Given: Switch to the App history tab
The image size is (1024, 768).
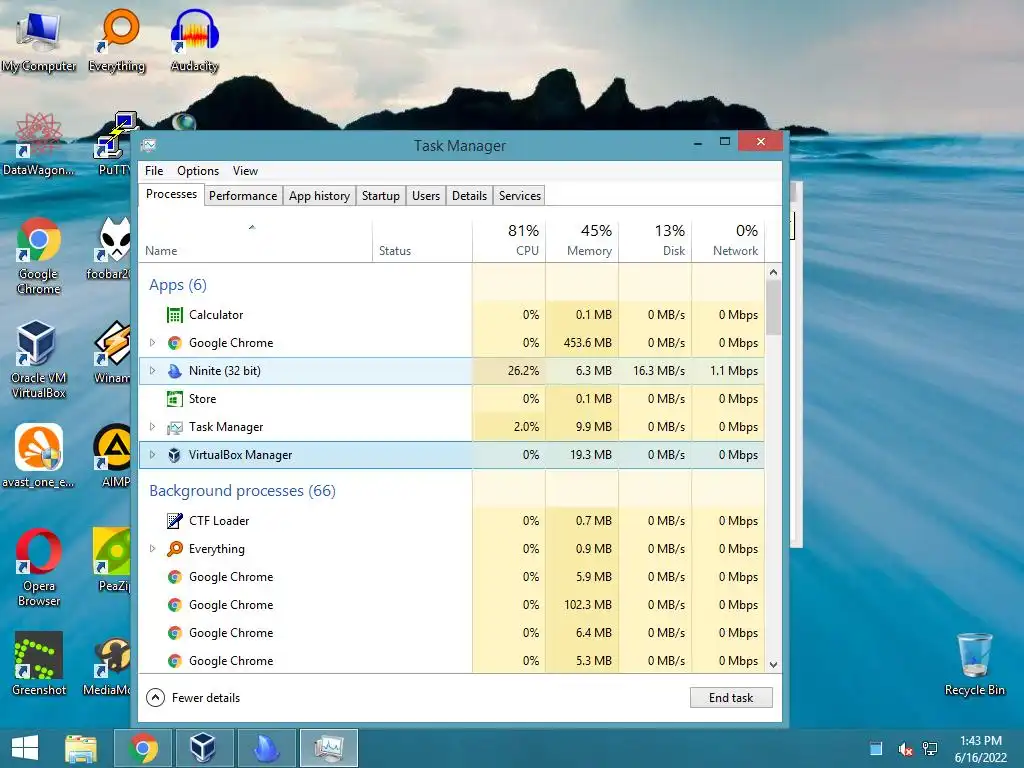Looking at the screenshot, I should pos(319,196).
